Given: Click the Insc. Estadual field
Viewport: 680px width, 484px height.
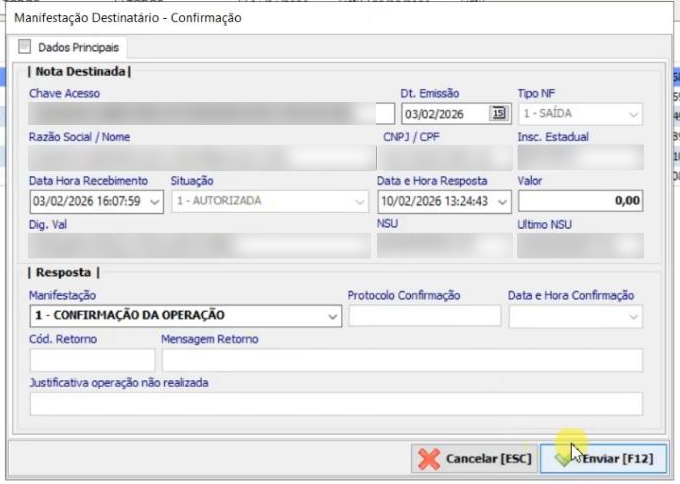Looking at the screenshot, I should coord(580,158).
